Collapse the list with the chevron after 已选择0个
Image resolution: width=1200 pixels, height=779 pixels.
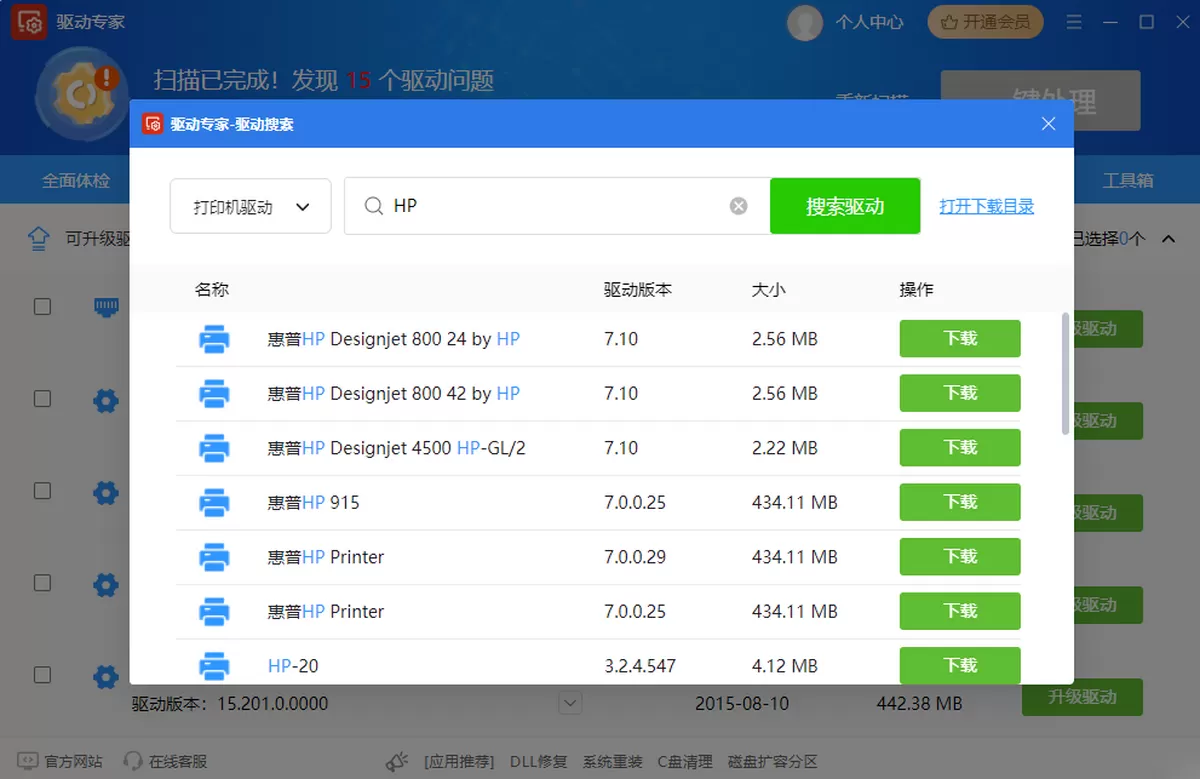click(x=1166, y=238)
